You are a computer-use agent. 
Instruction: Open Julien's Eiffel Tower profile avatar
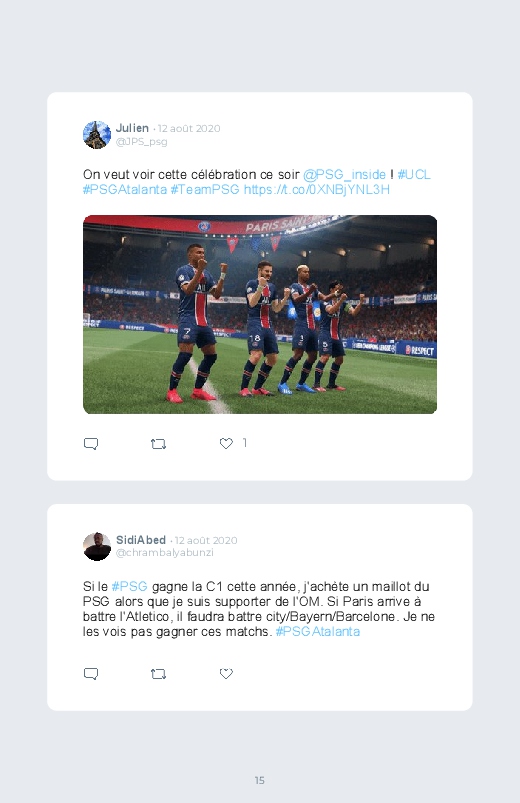pyautogui.click(x=97, y=135)
